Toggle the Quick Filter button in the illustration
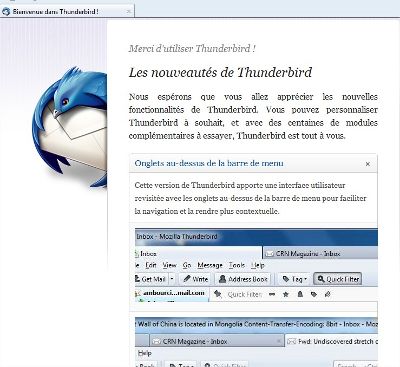 click(338, 279)
